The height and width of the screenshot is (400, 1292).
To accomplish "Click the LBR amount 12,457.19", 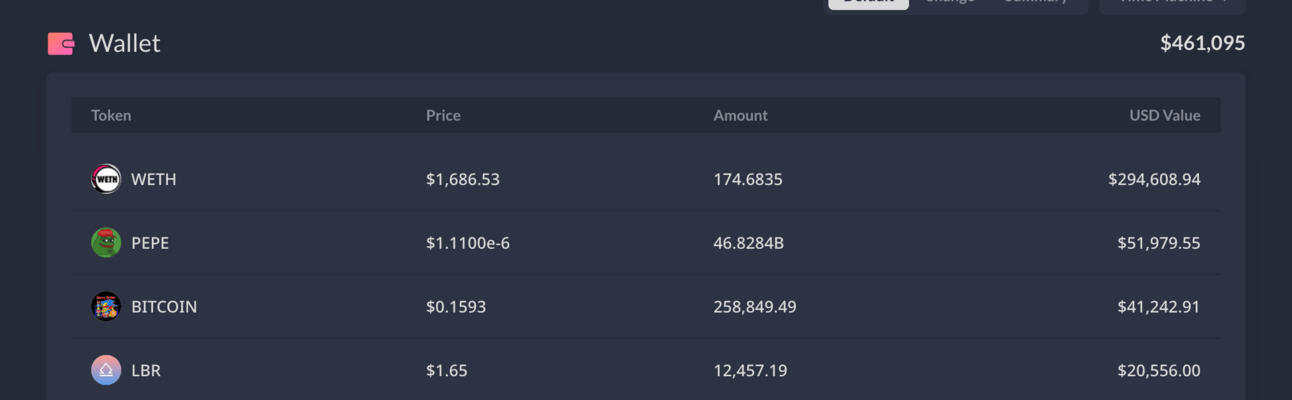I will (750, 371).
